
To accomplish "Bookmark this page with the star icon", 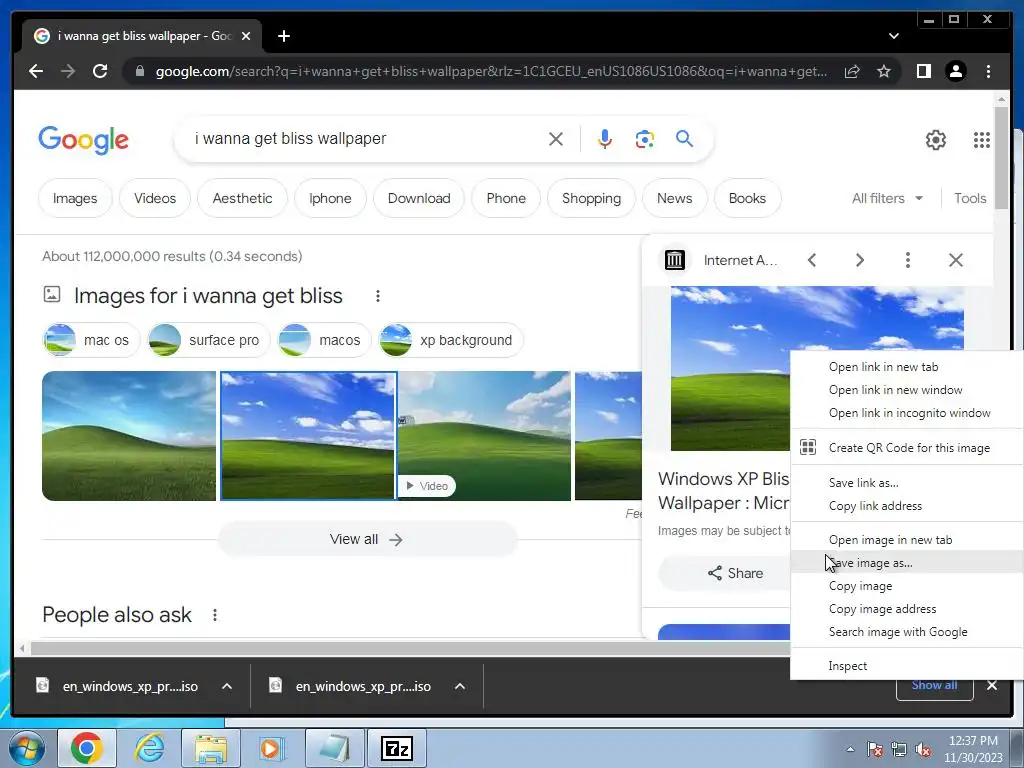I will point(884,71).
